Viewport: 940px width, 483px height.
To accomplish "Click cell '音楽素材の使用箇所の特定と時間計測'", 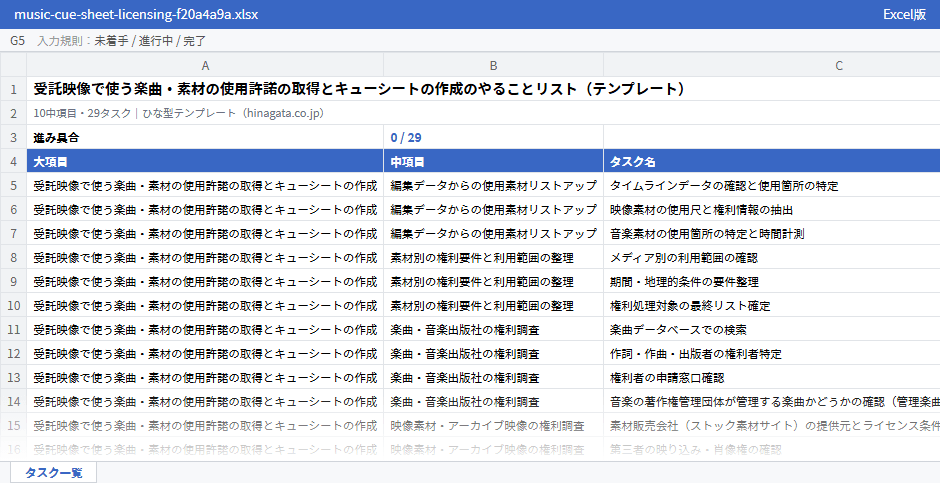I will click(772, 233).
